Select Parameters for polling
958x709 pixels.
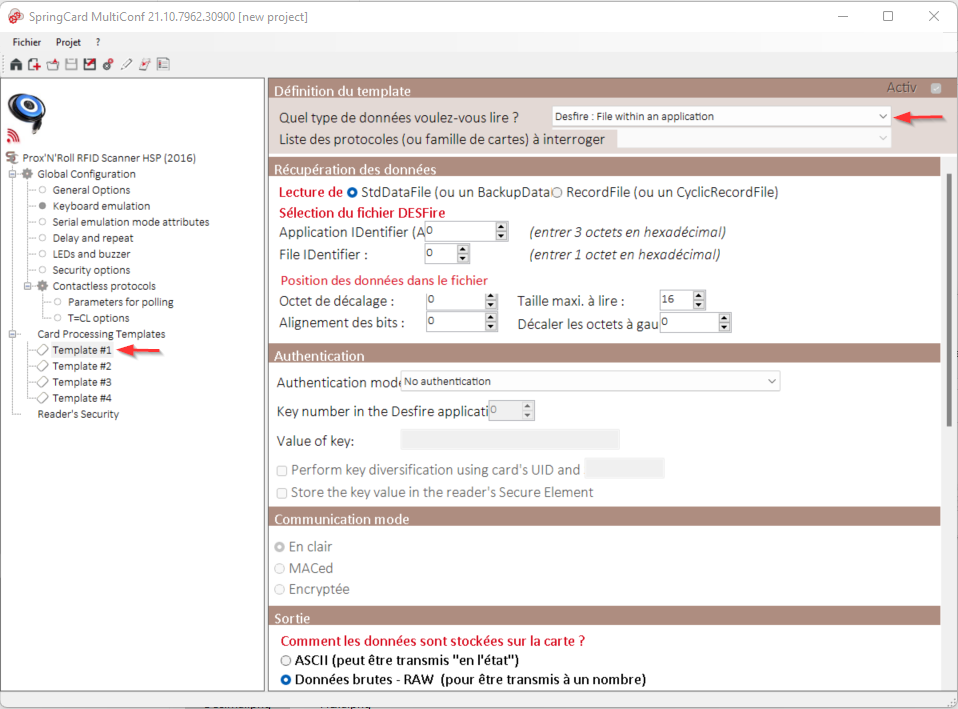[120, 302]
